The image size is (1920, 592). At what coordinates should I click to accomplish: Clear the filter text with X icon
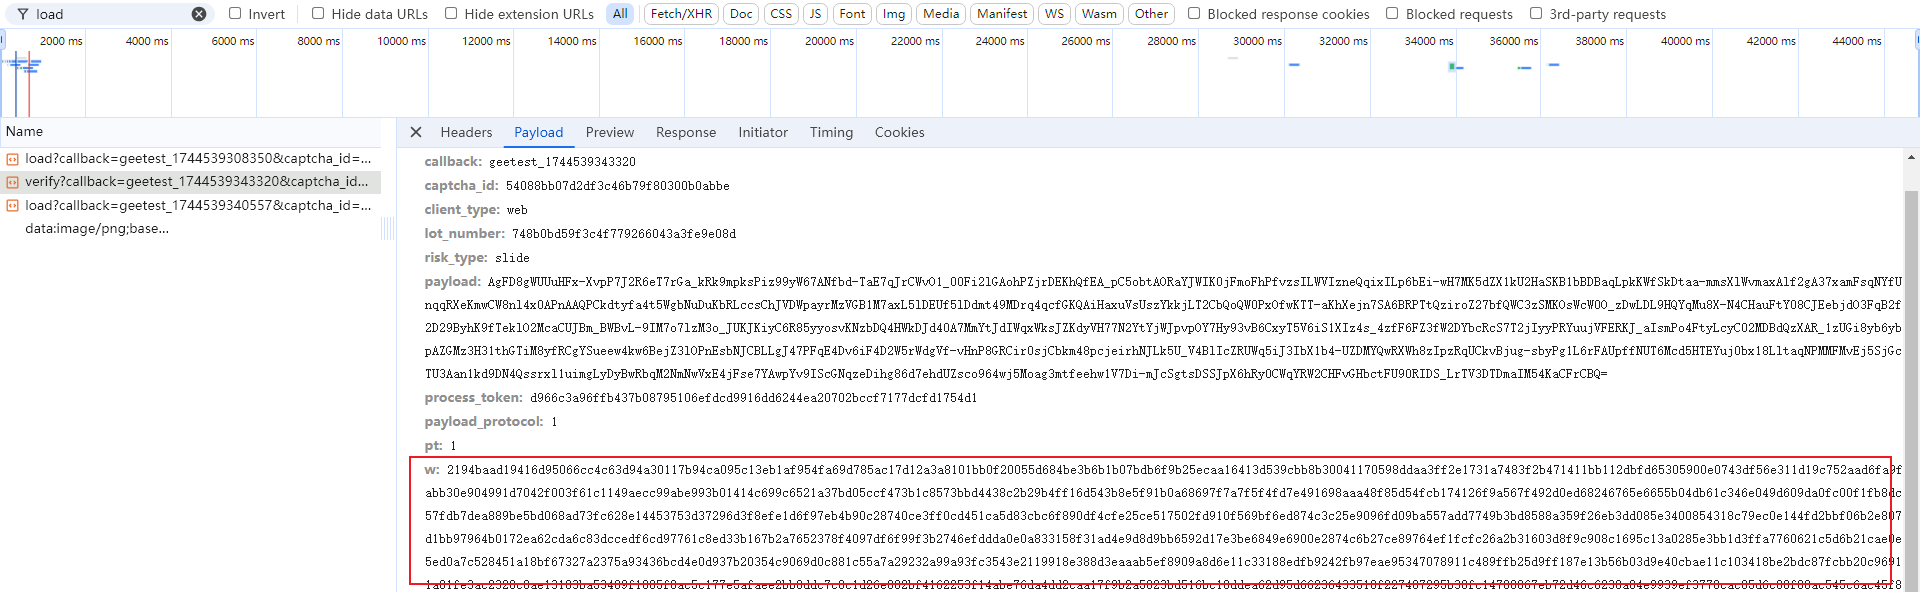199,14
